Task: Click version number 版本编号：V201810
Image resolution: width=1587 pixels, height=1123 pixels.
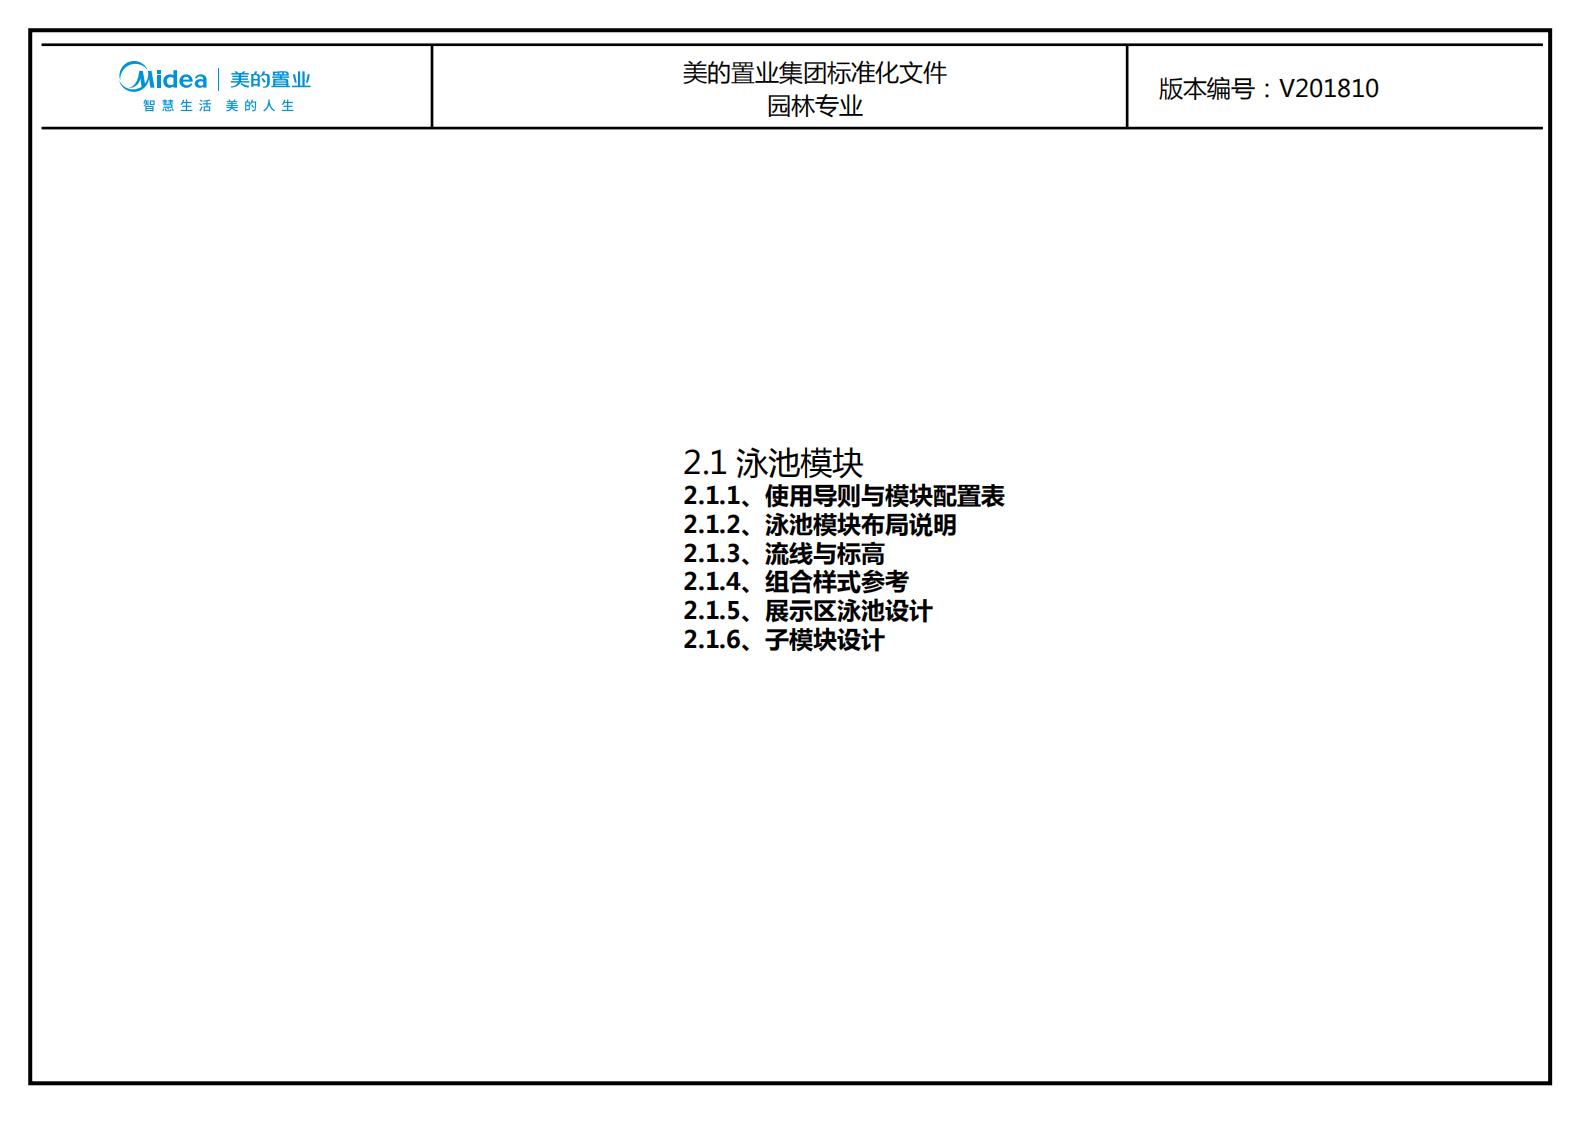Action: (x=1268, y=89)
